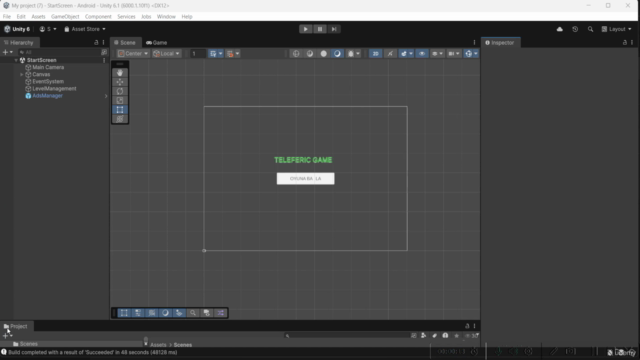Open the Edit menu

click(x=21, y=17)
